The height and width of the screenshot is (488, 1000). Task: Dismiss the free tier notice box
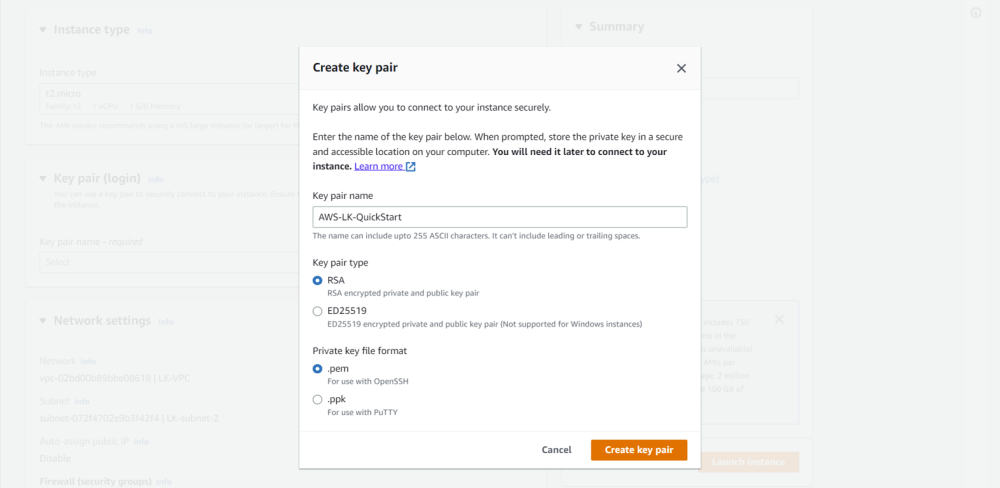click(x=779, y=319)
